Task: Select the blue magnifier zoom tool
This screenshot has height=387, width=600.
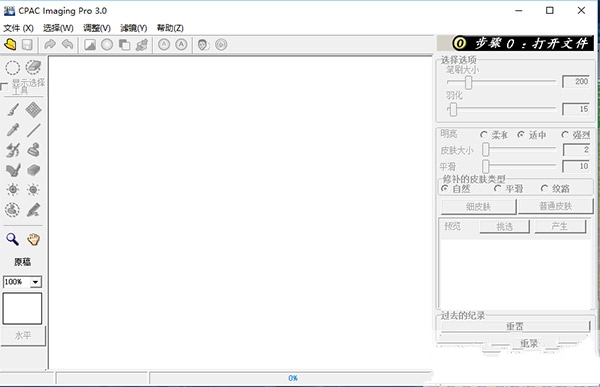Action: [x=13, y=239]
